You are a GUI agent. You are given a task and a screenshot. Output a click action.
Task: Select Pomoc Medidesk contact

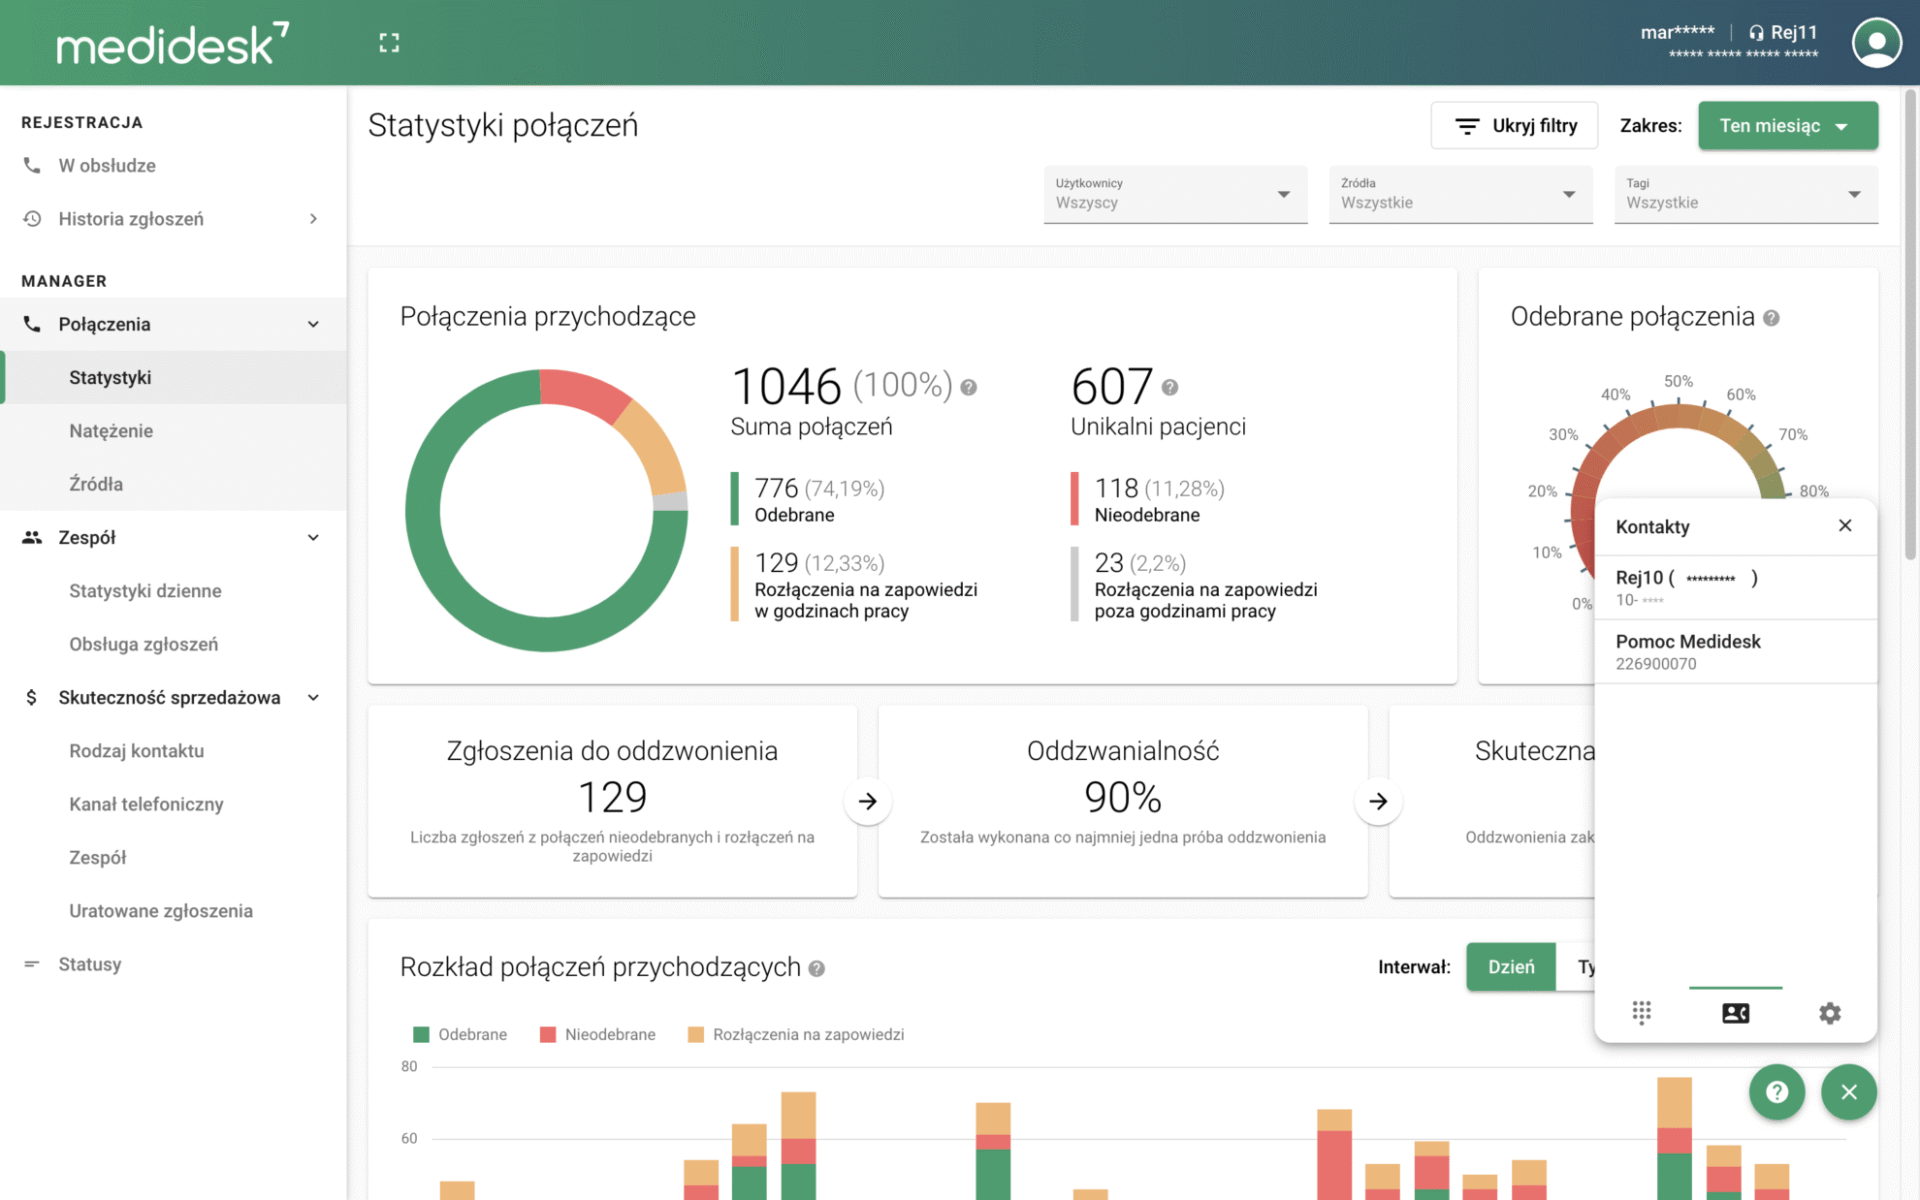(x=1735, y=651)
